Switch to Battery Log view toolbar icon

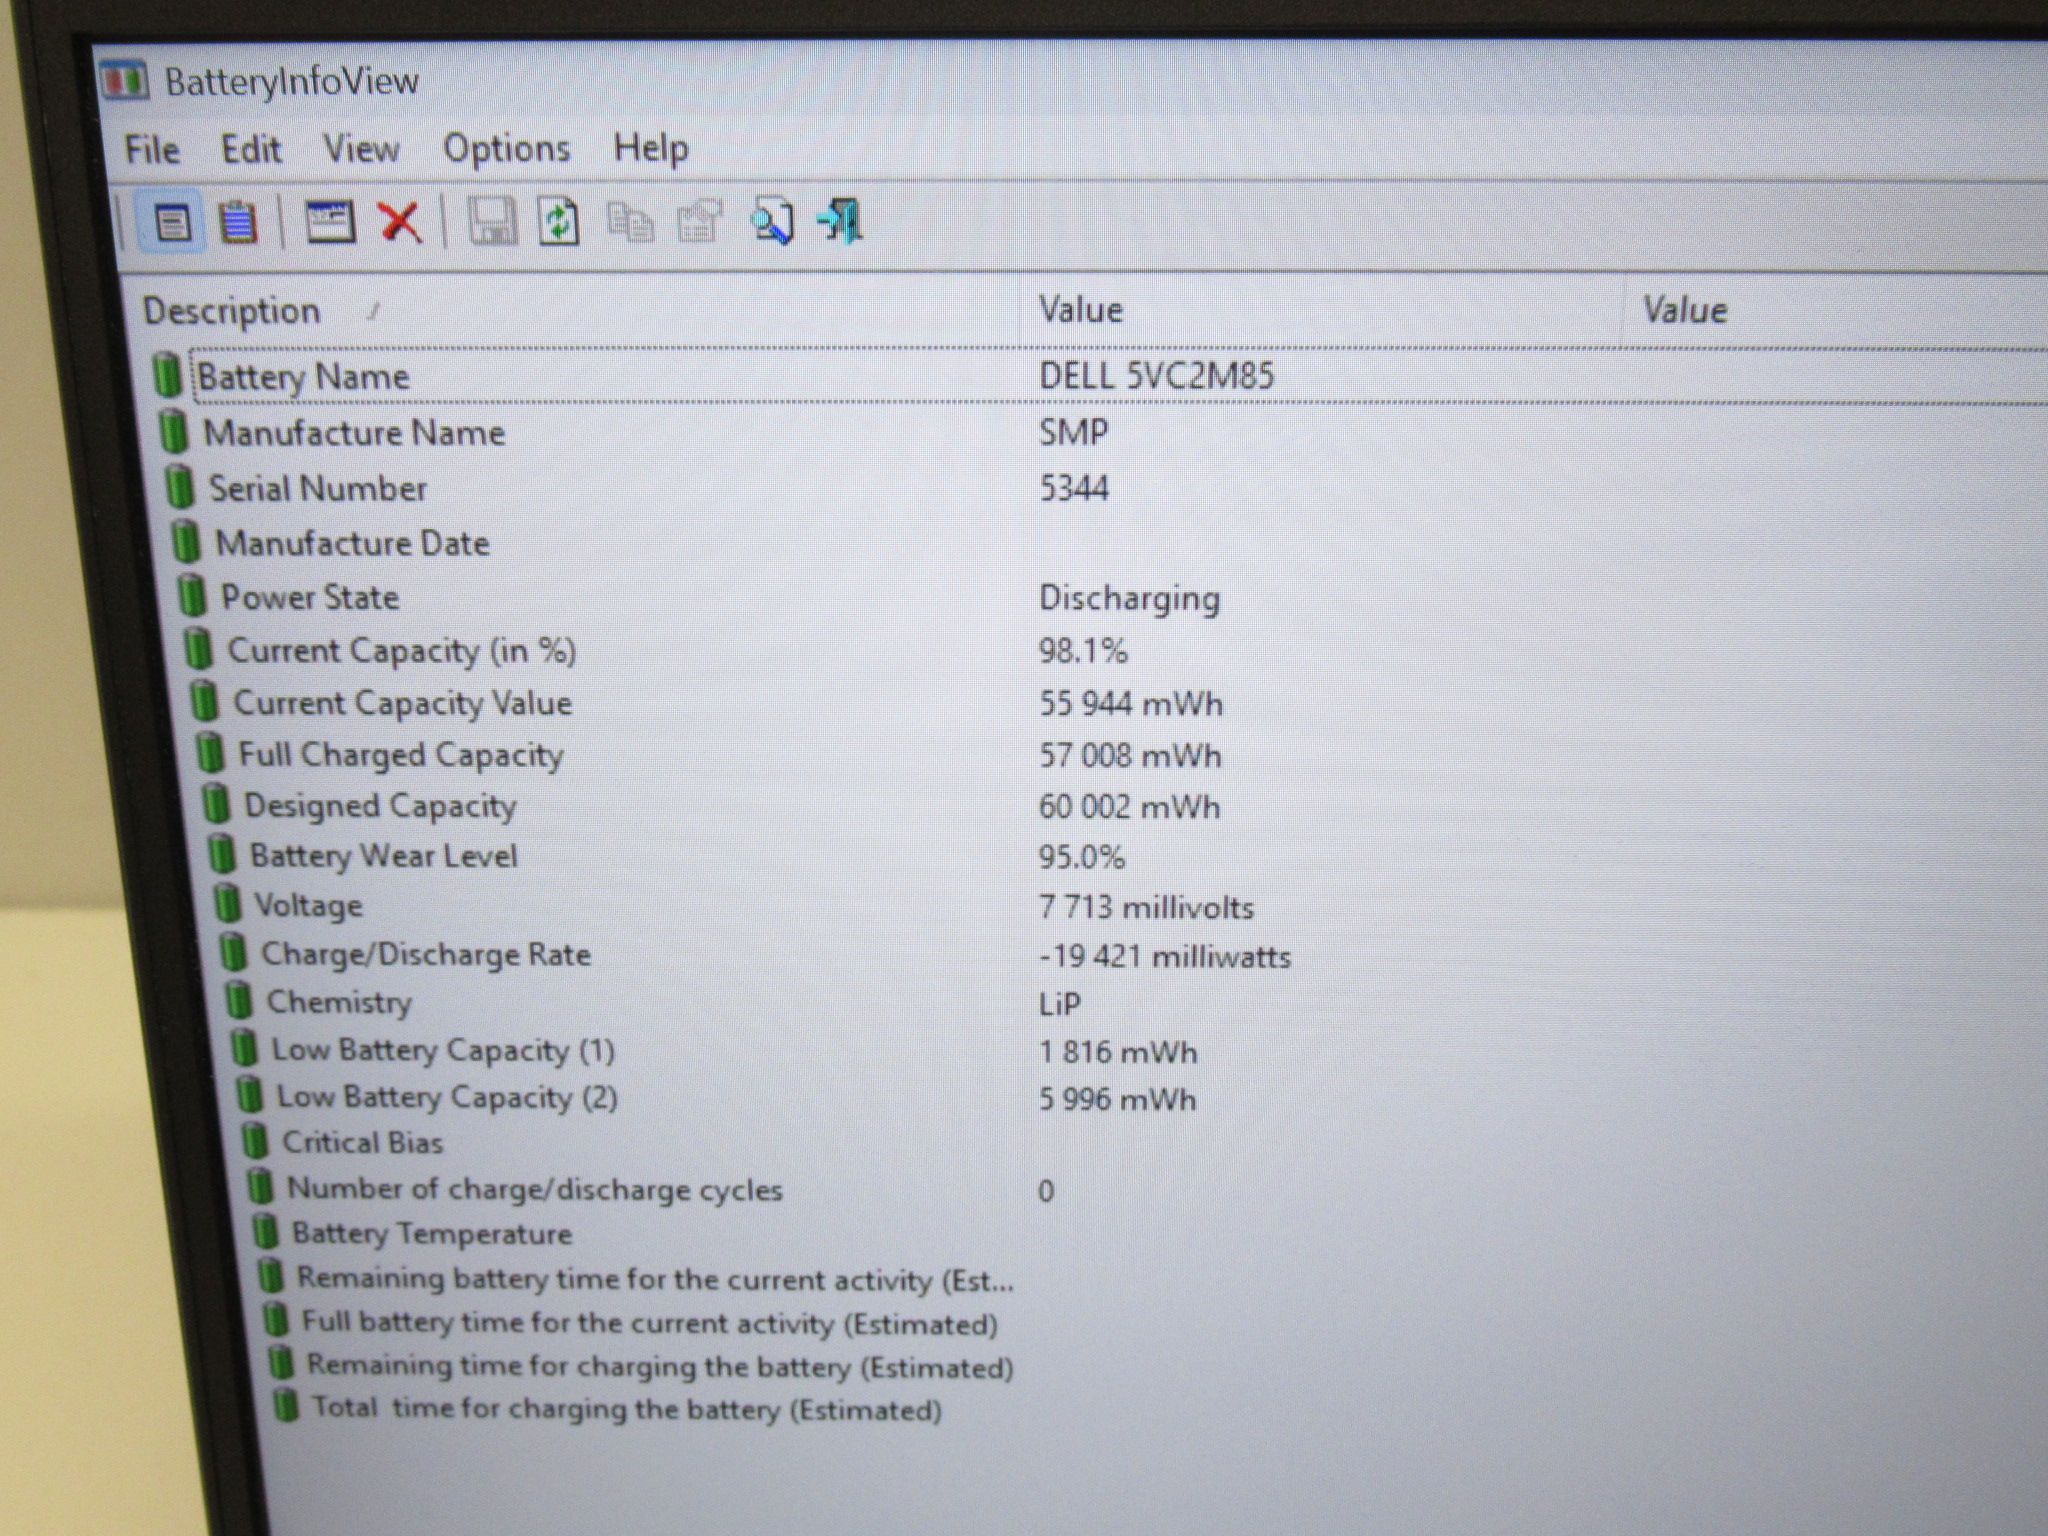coord(238,222)
